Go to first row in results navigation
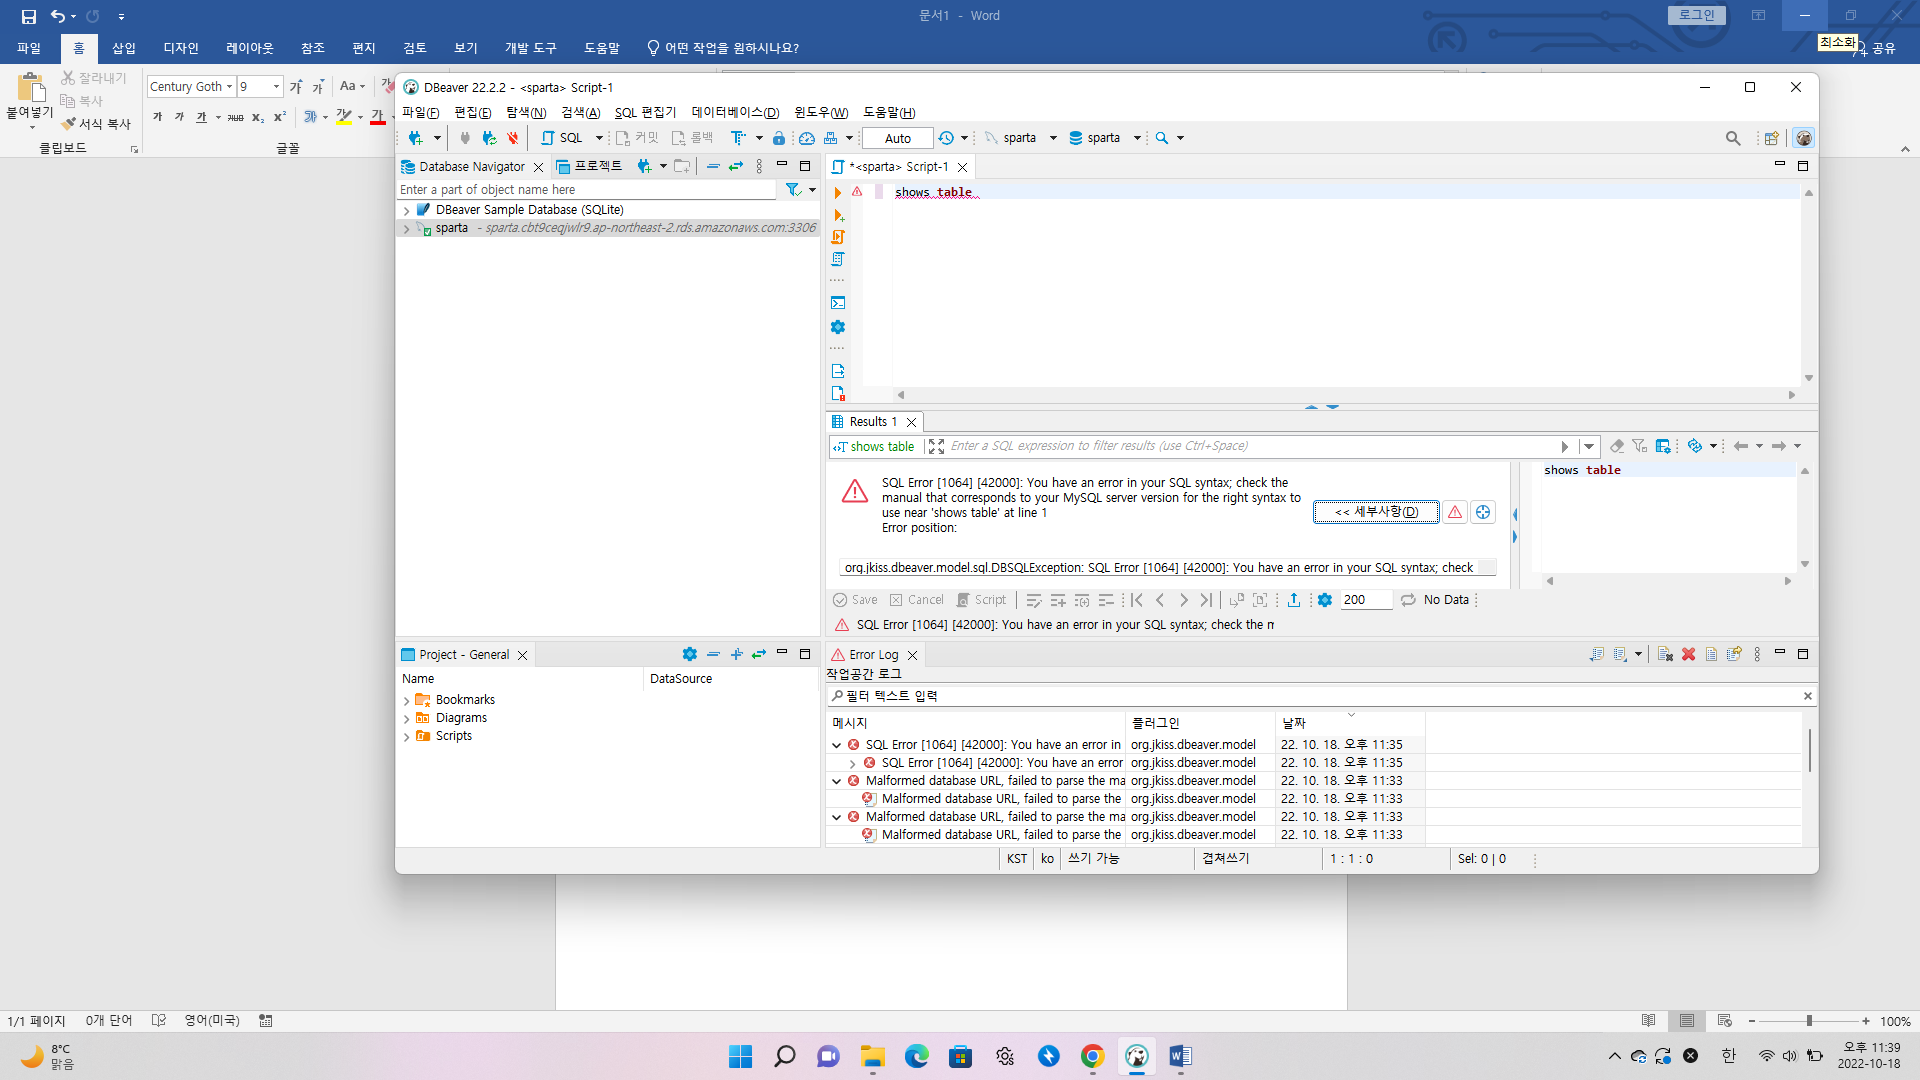Image resolution: width=1920 pixels, height=1080 pixels. pyautogui.click(x=1137, y=600)
